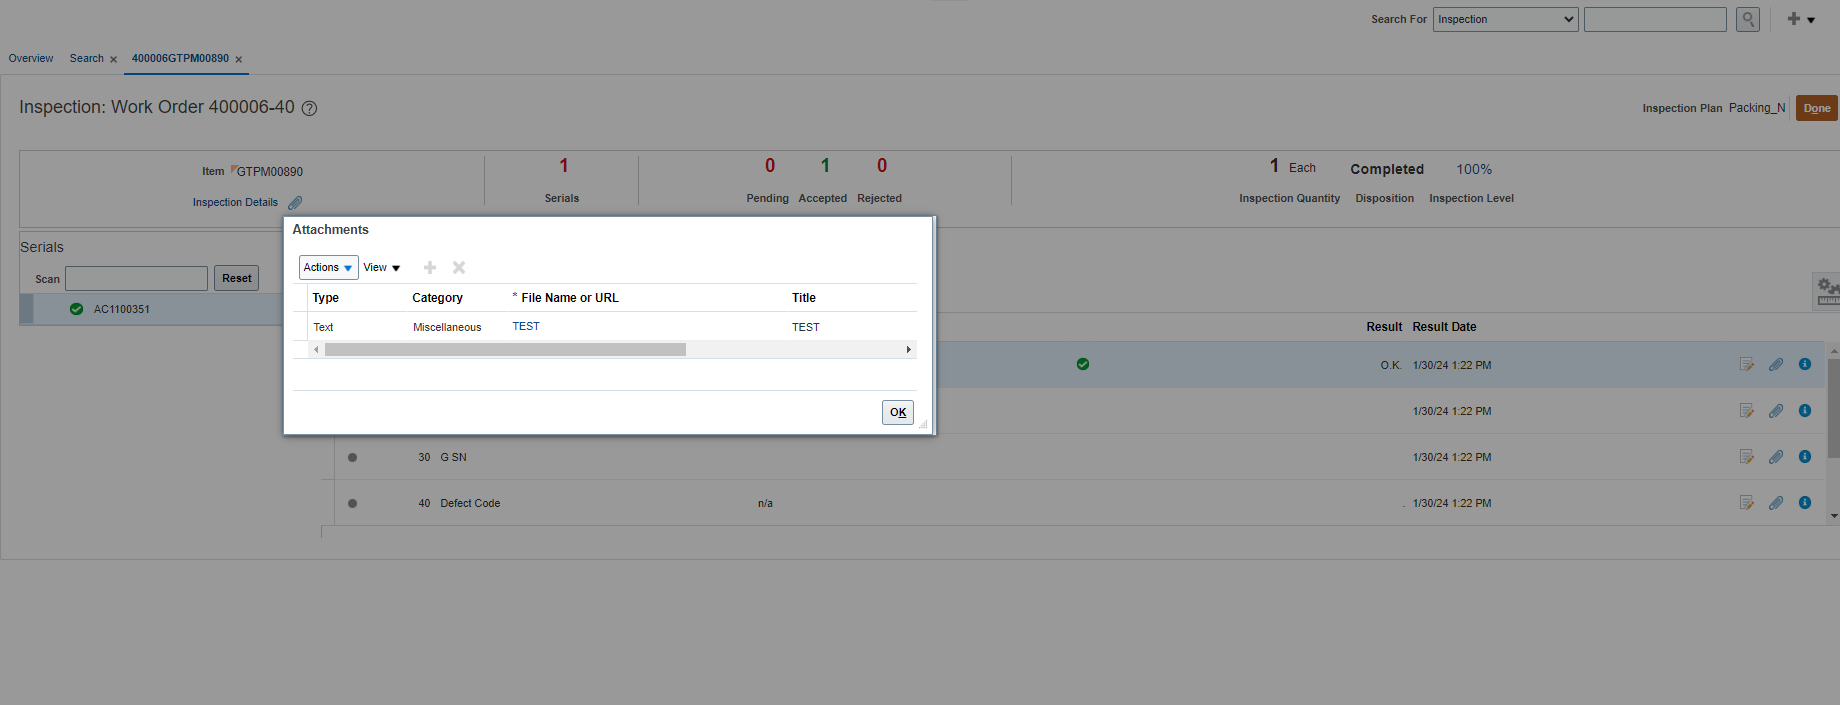Click the paperclip icon in the Defect Code row
This screenshot has width=1840, height=705.
[x=1776, y=503]
